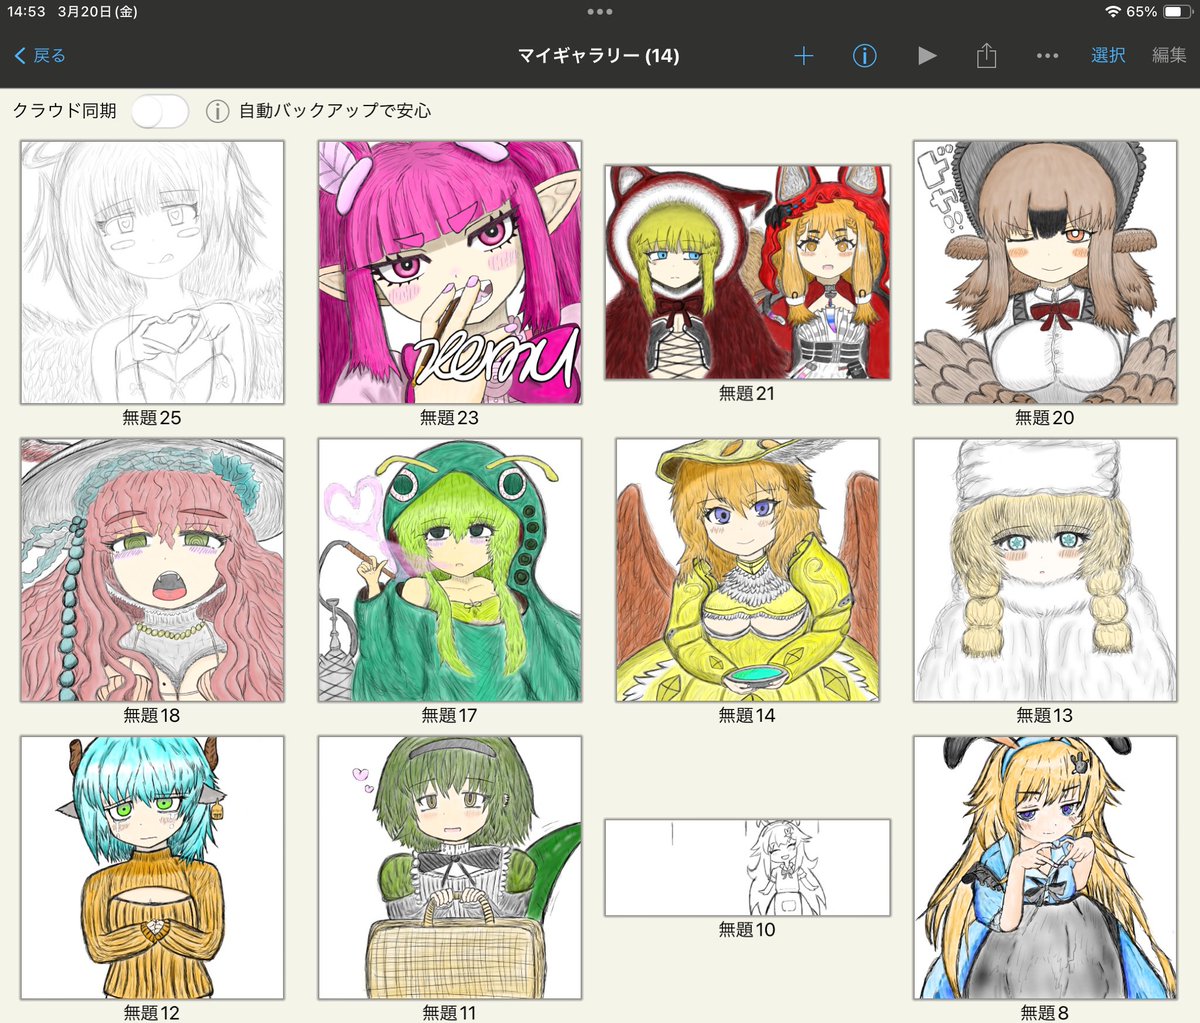This screenshot has height=1023, width=1200.
Task: Open the 無題21 red hooded girls artwork
Action: coord(747,272)
